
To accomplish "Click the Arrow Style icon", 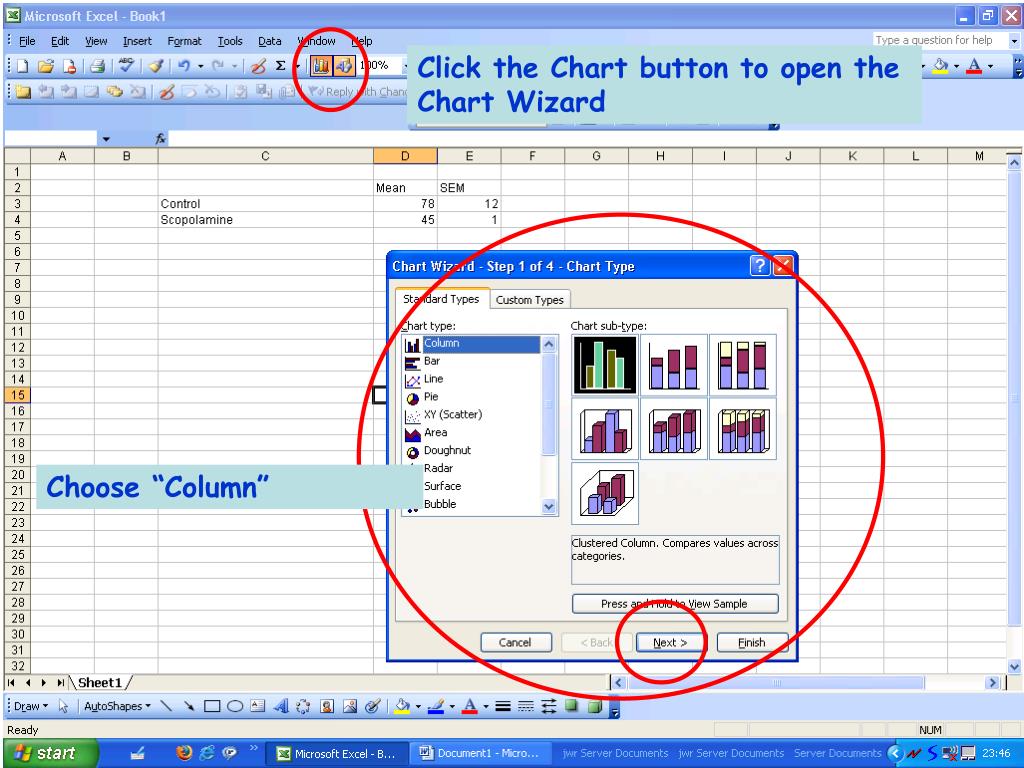I will click(x=549, y=706).
